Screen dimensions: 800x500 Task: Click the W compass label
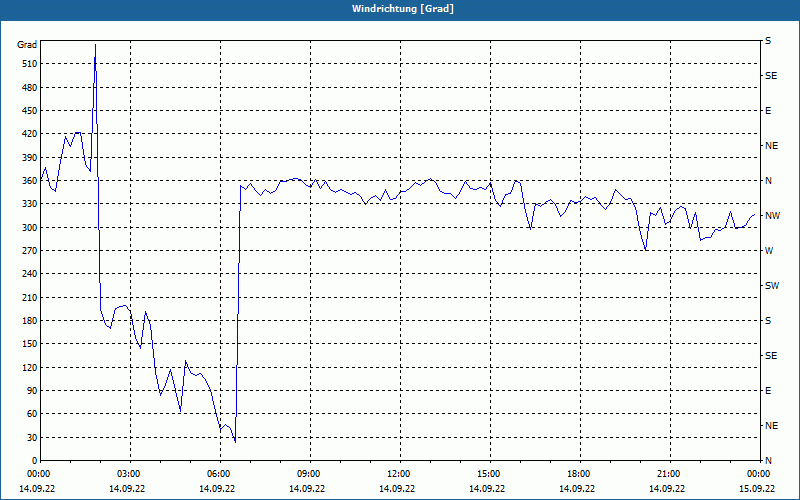click(x=769, y=251)
